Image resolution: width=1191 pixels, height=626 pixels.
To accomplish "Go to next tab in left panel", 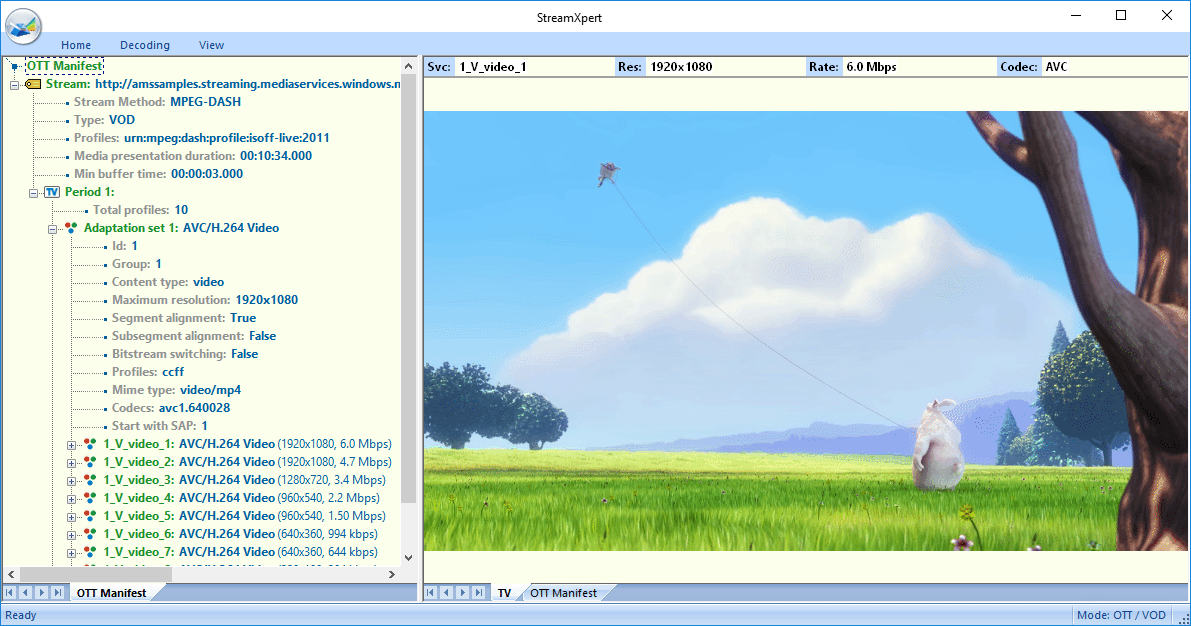I will [x=42, y=593].
